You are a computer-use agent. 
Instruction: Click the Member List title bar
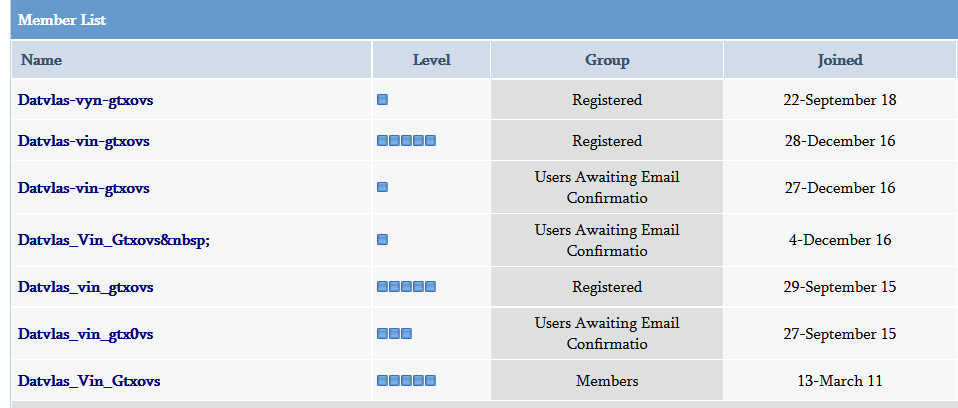click(484, 20)
